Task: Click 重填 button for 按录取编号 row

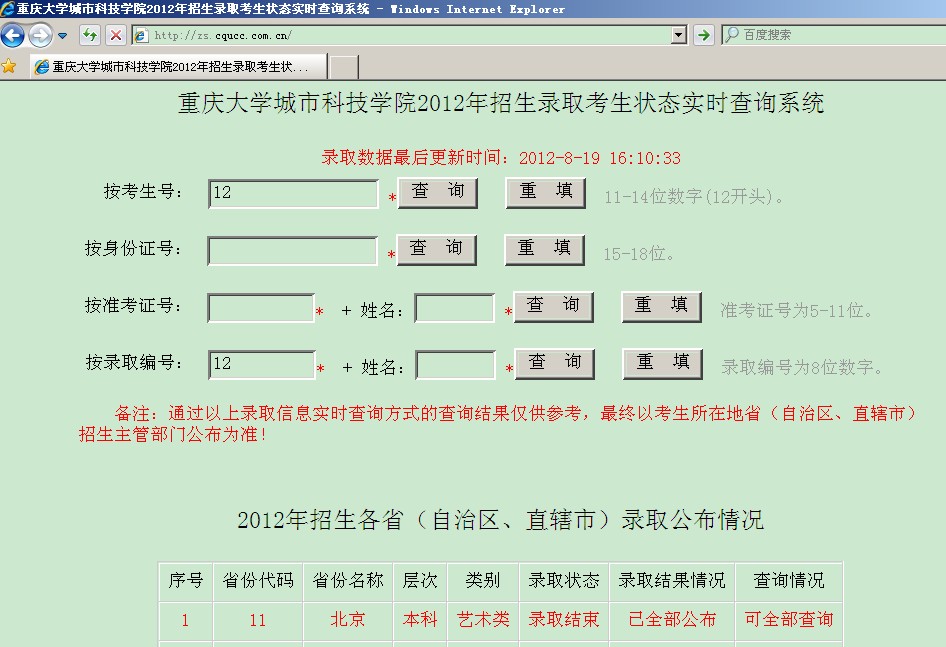Action: [x=662, y=363]
